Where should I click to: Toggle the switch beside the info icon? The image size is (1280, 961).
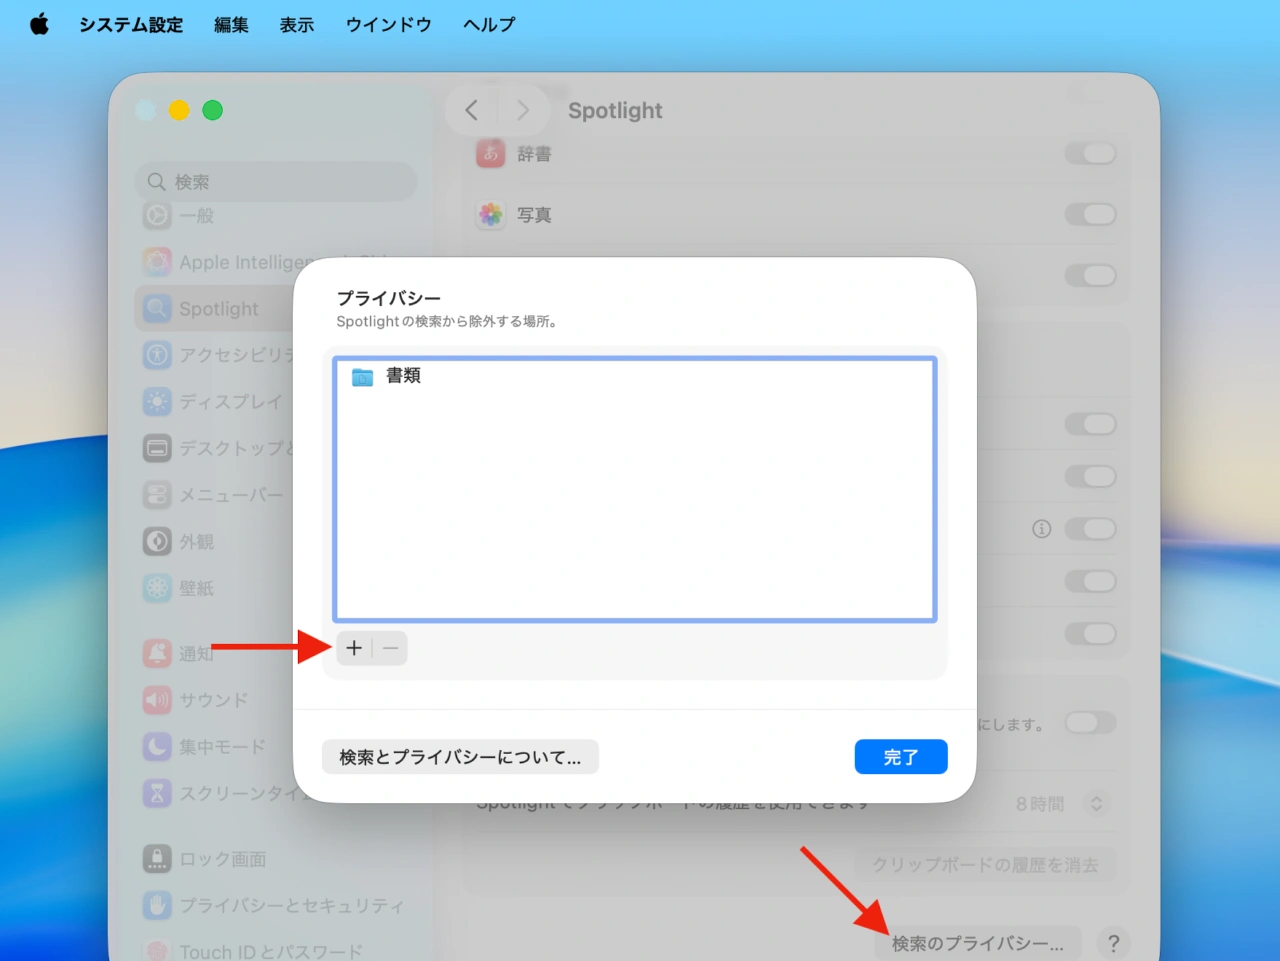1090,529
